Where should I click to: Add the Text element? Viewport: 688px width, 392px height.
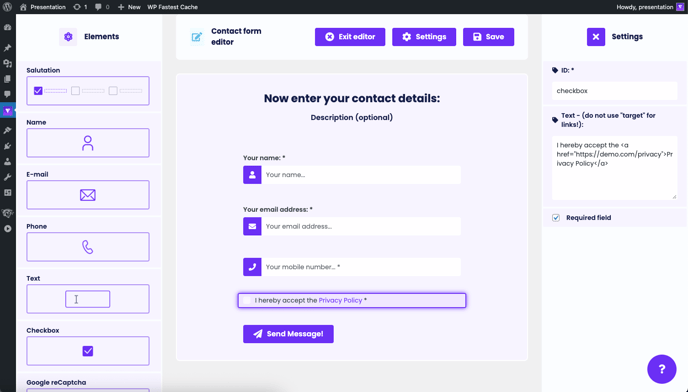point(88,299)
